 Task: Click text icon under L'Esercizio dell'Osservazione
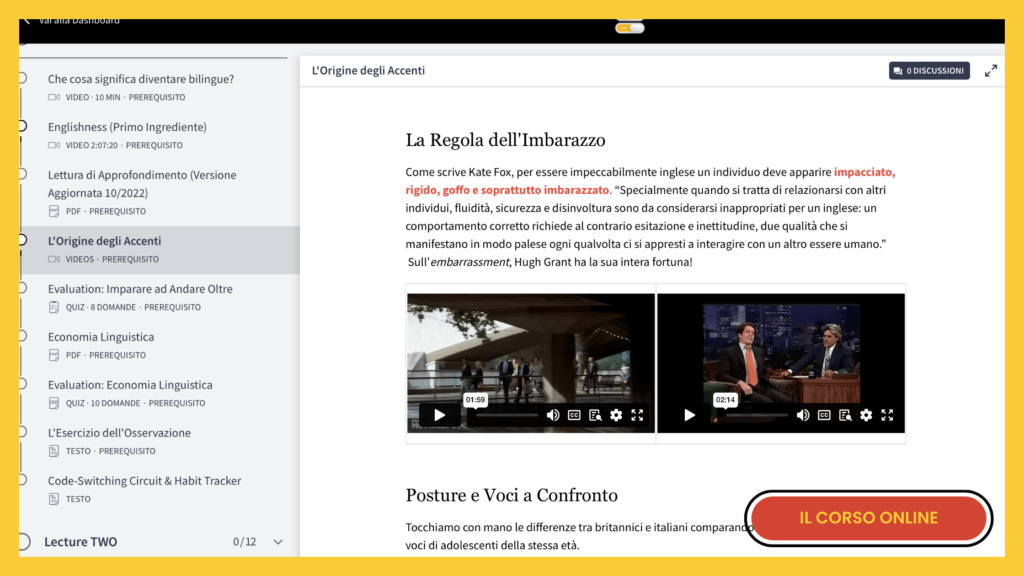54,451
